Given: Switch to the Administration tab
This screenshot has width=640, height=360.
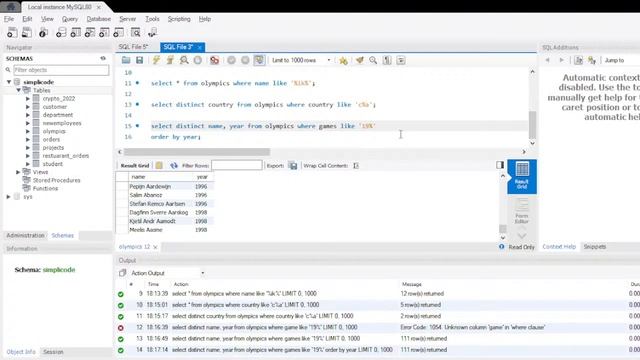Looking at the screenshot, I should pos(25,236).
